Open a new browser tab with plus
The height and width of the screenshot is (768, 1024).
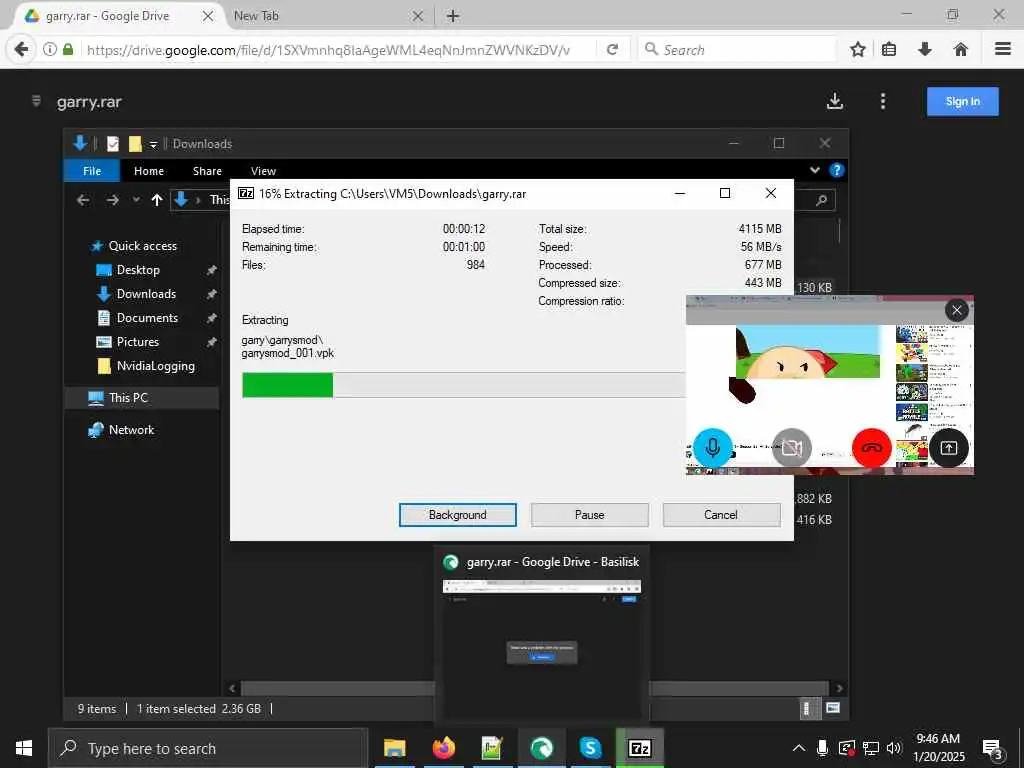453,16
